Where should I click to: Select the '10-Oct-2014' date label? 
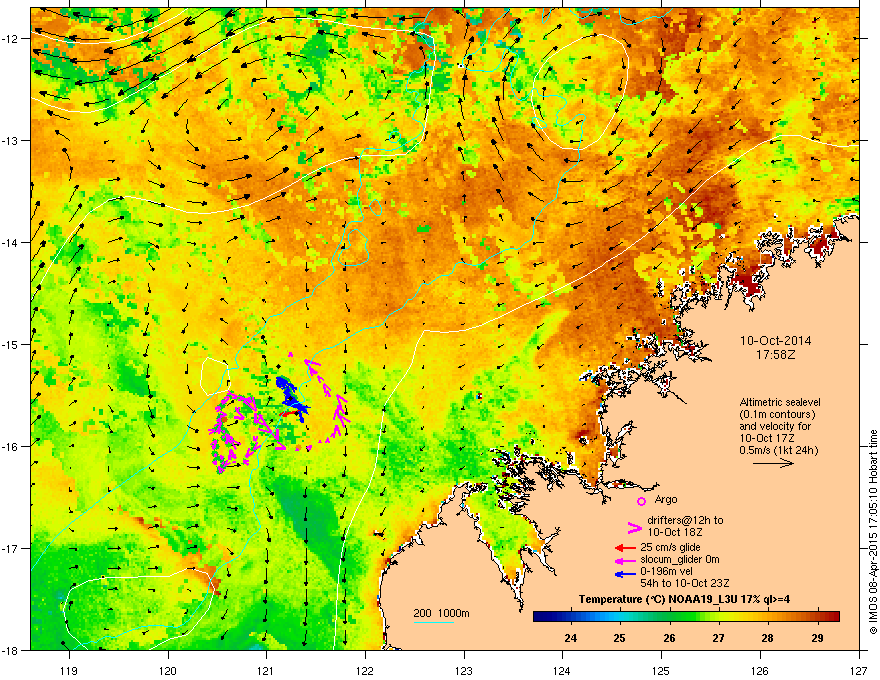coord(775,341)
